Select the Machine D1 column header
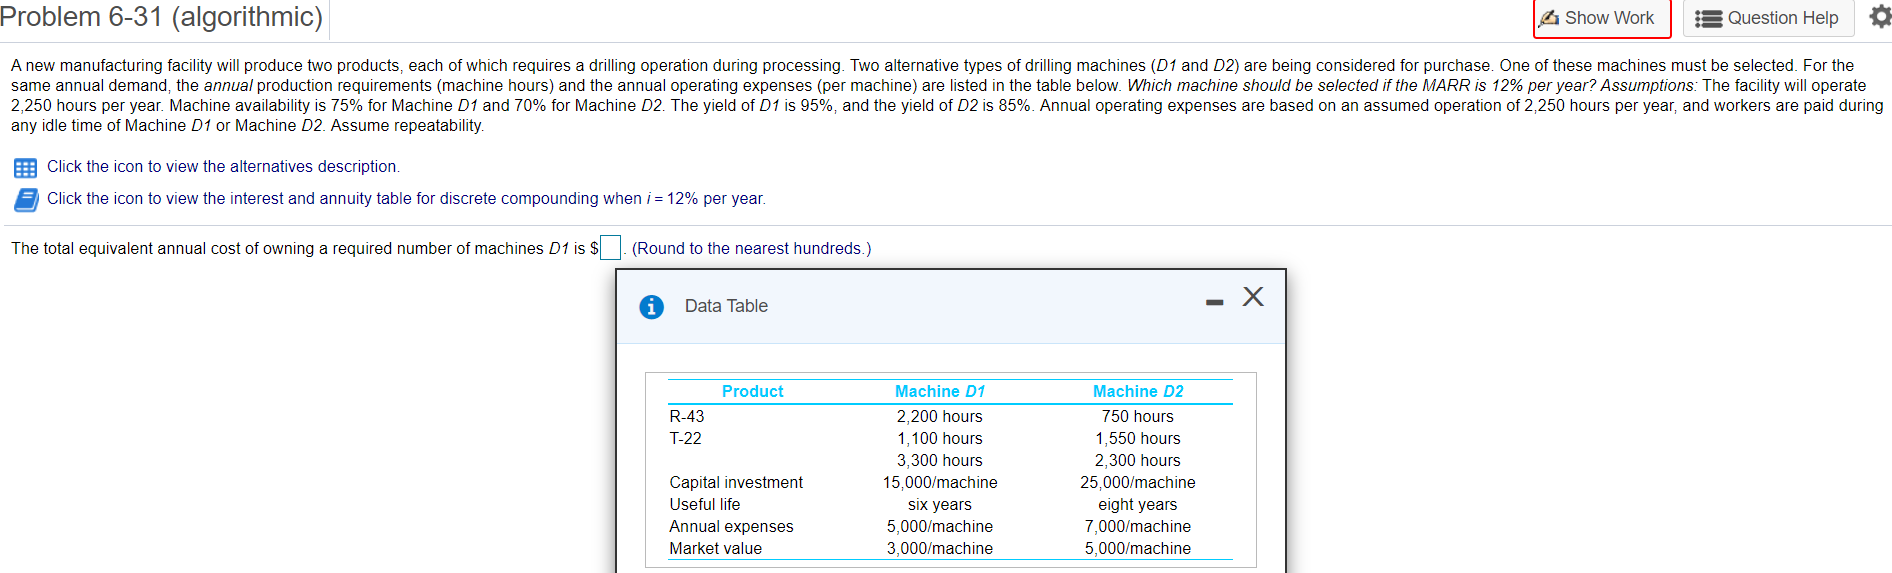1892x573 pixels. (939, 392)
